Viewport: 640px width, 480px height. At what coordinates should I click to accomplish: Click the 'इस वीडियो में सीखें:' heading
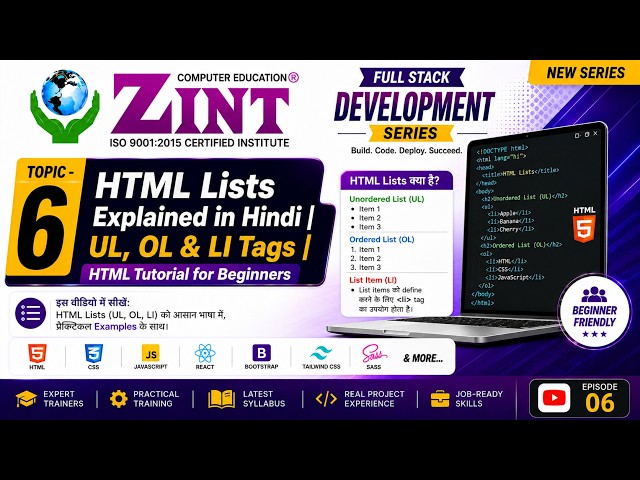coord(93,303)
